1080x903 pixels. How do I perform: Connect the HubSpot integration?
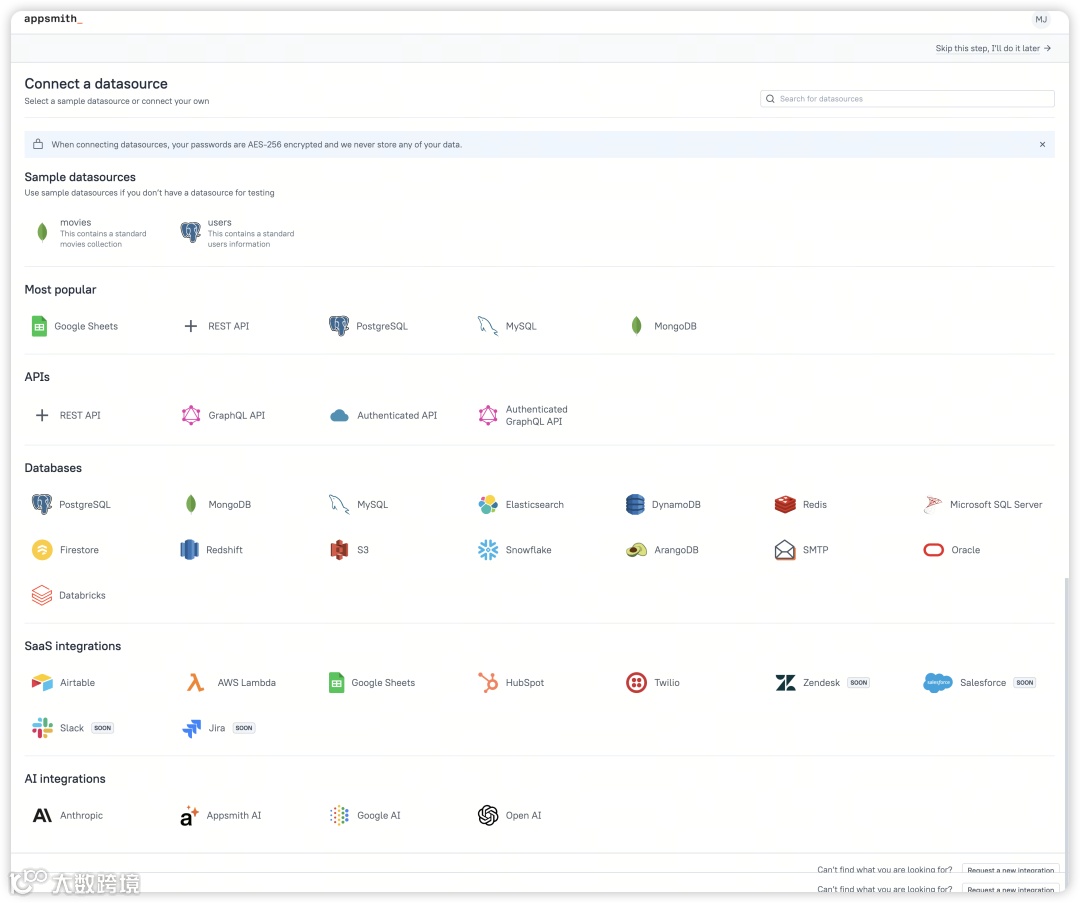tap(511, 683)
